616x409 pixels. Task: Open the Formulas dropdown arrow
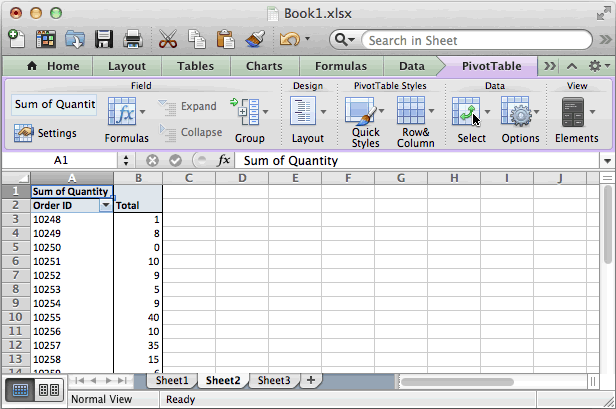(x=143, y=112)
